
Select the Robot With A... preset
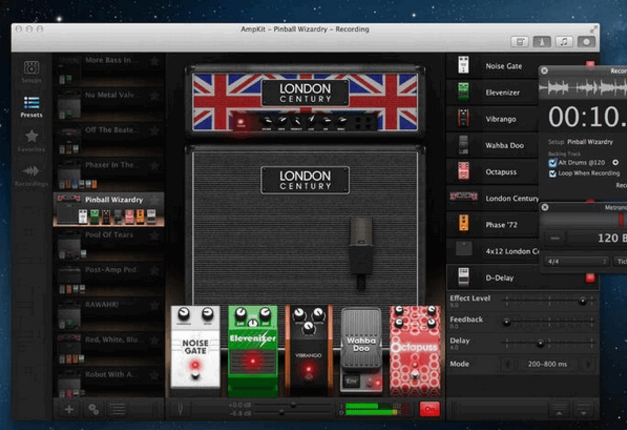[109, 384]
